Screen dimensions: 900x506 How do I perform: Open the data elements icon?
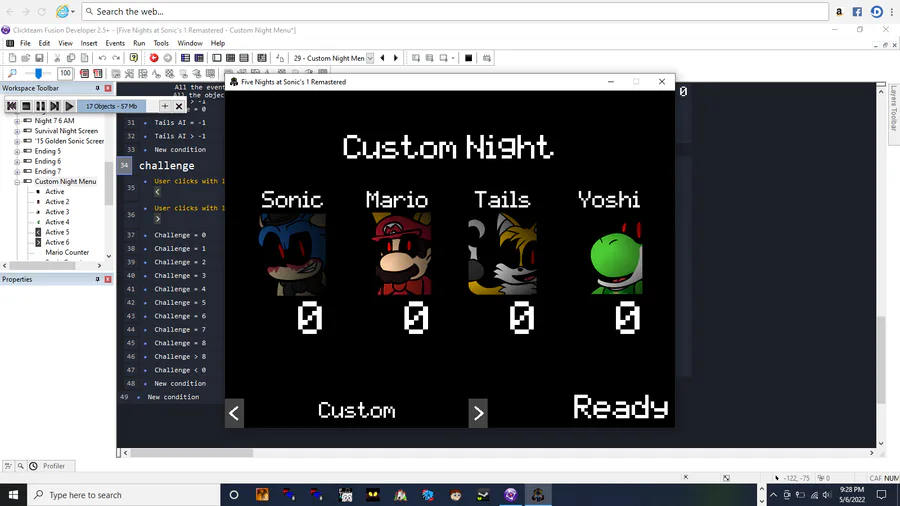click(262, 58)
